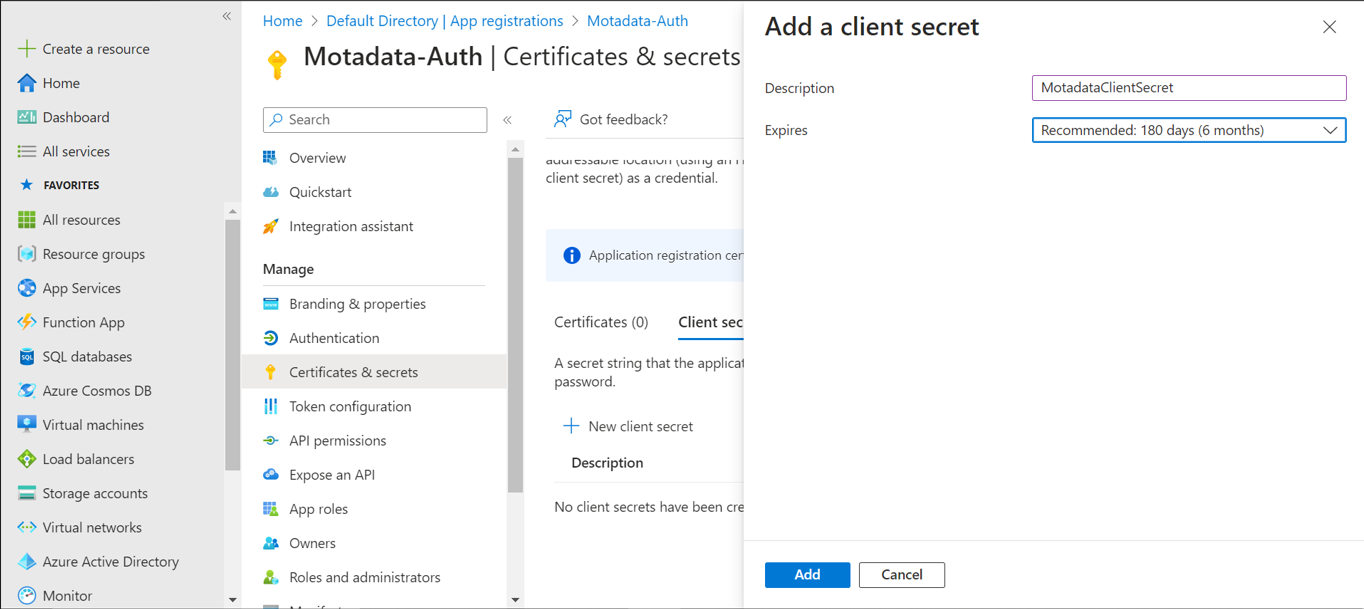Image resolution: width=1364 pixels, height=609 pixels.
Task: Click the Owners people icon
Action: pos(271,543)
